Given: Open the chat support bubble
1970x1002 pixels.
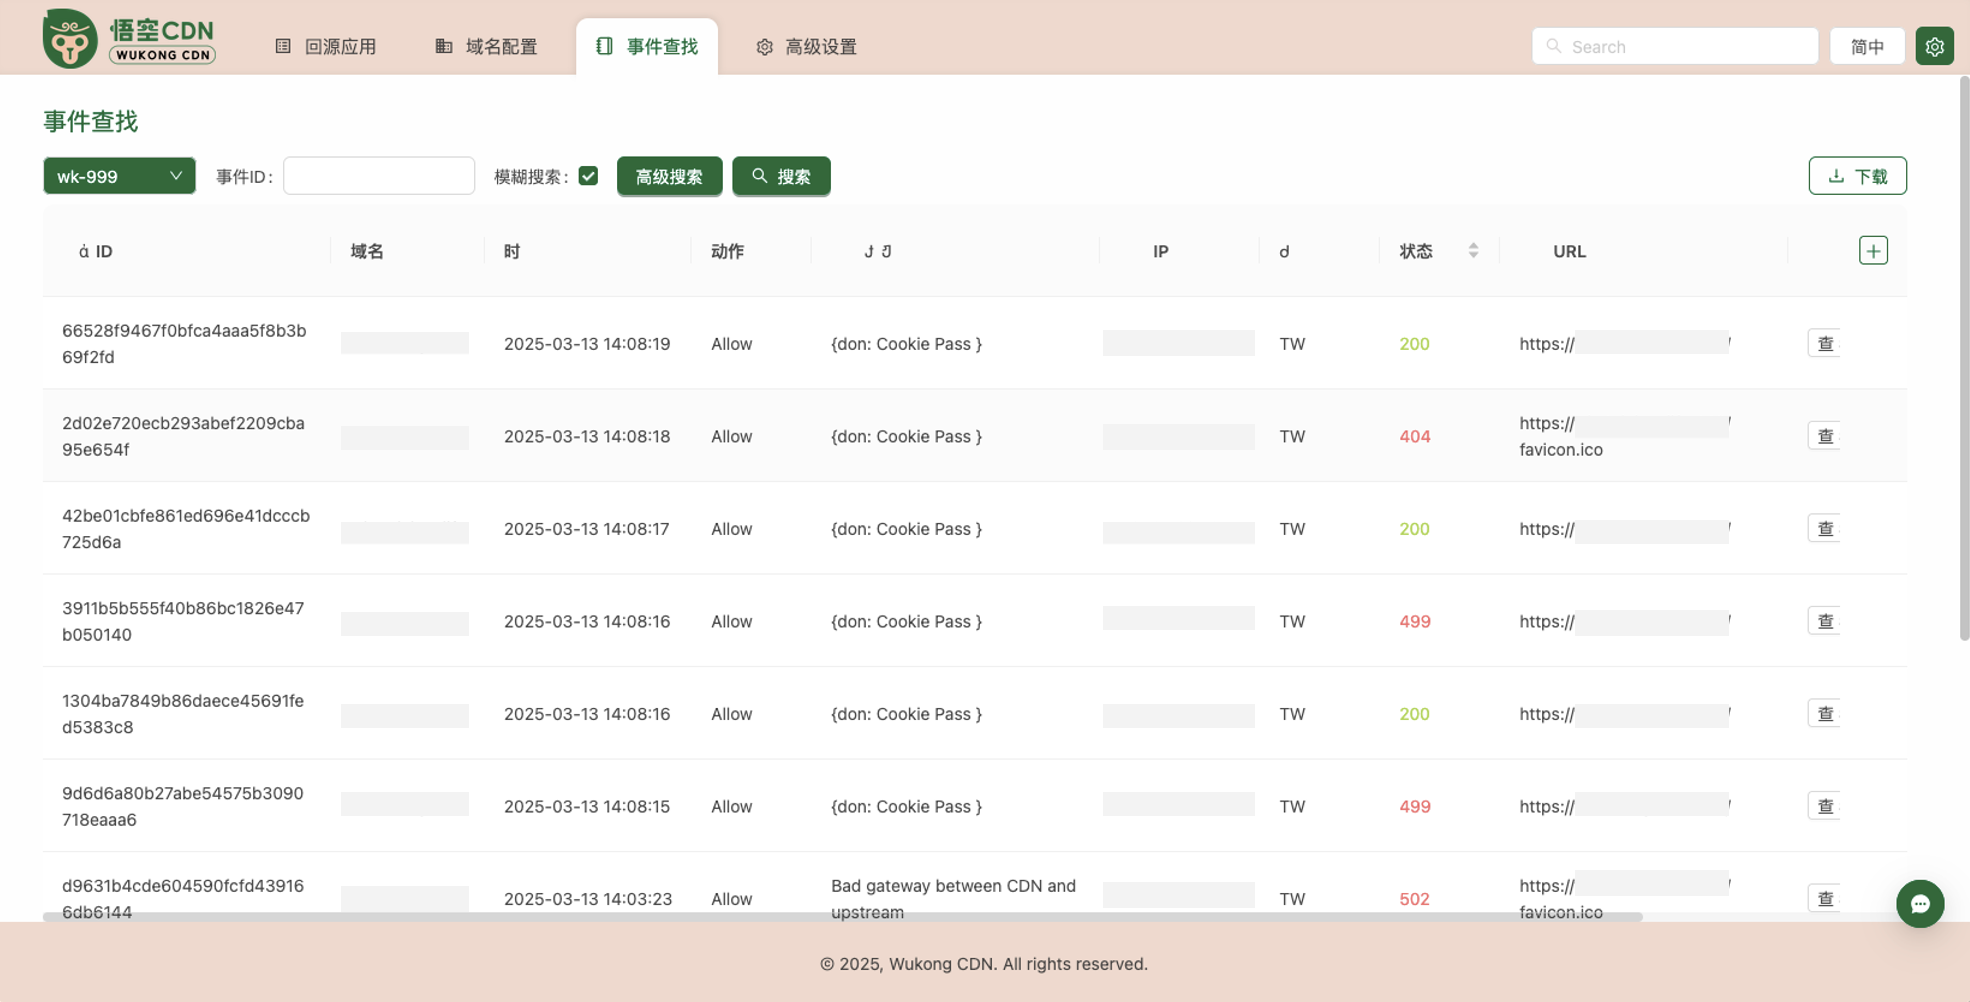Looking at the screenshot, I should pyautogui.click(x=1919, y=904).
